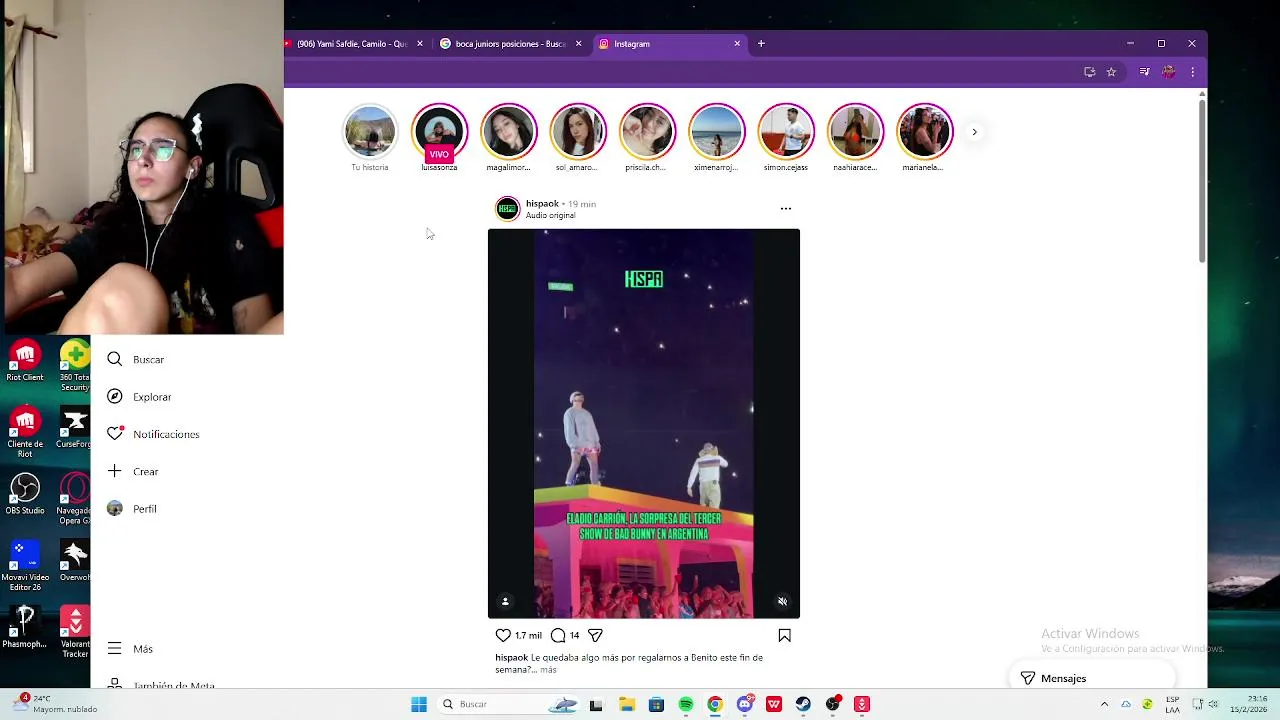Viewport: 1280px width, 720px height.
Task: Expand the Más hamburger menu
Action: (x=130, y=649)
